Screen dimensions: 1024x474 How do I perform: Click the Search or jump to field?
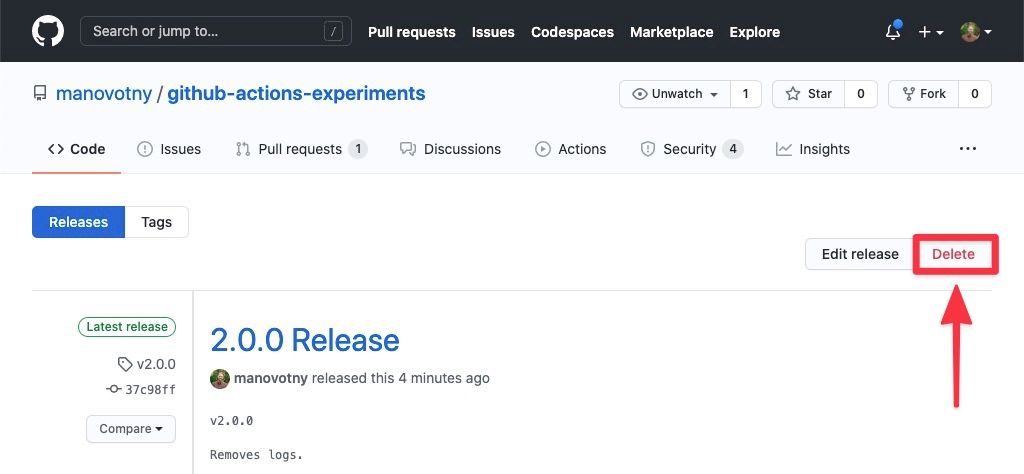point(216,31)
